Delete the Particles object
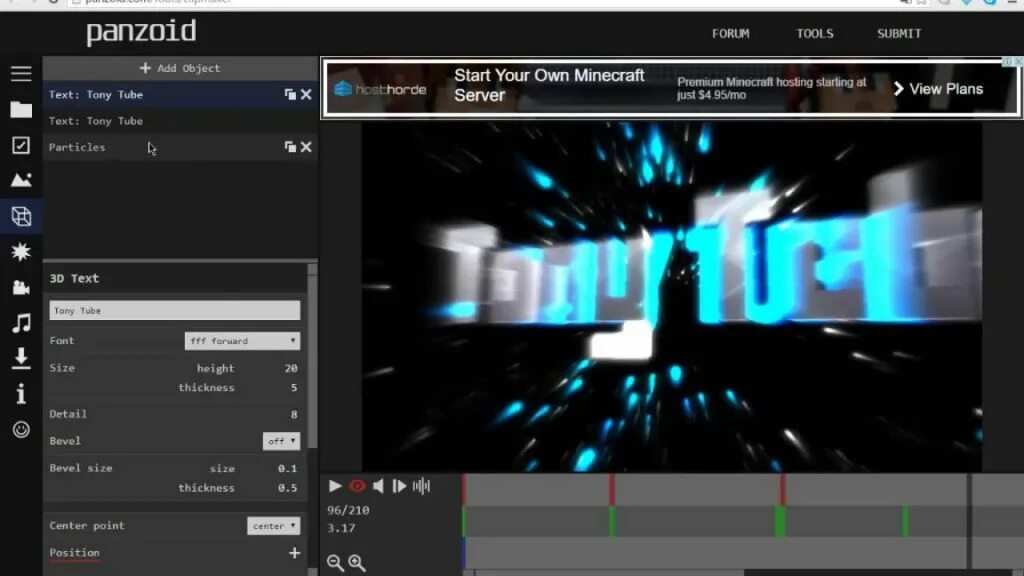Viewport: 1024px width, 576px height. [x=306, y=147]
